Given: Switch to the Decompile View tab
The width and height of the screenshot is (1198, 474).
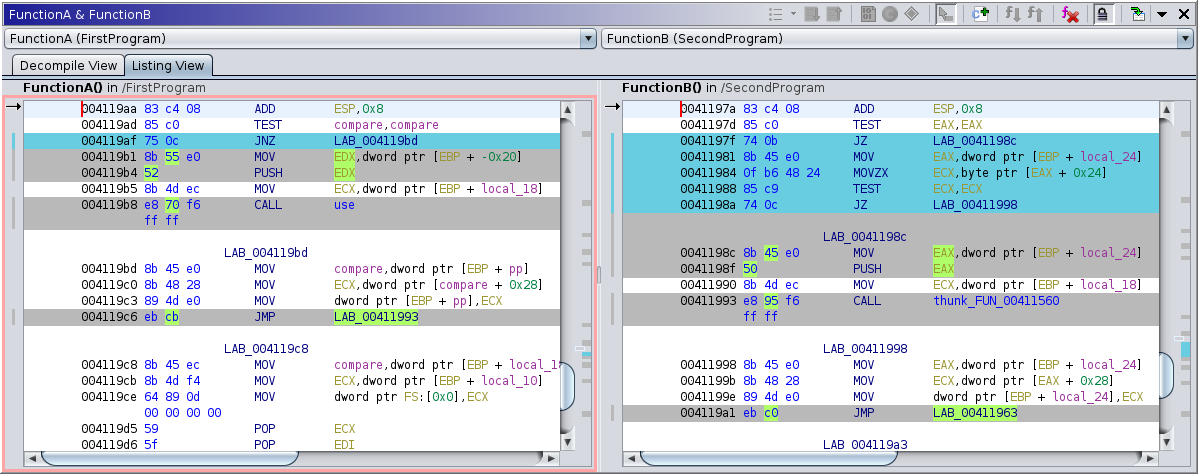Looking at the screenshot, I should click(x=68, y=66).
